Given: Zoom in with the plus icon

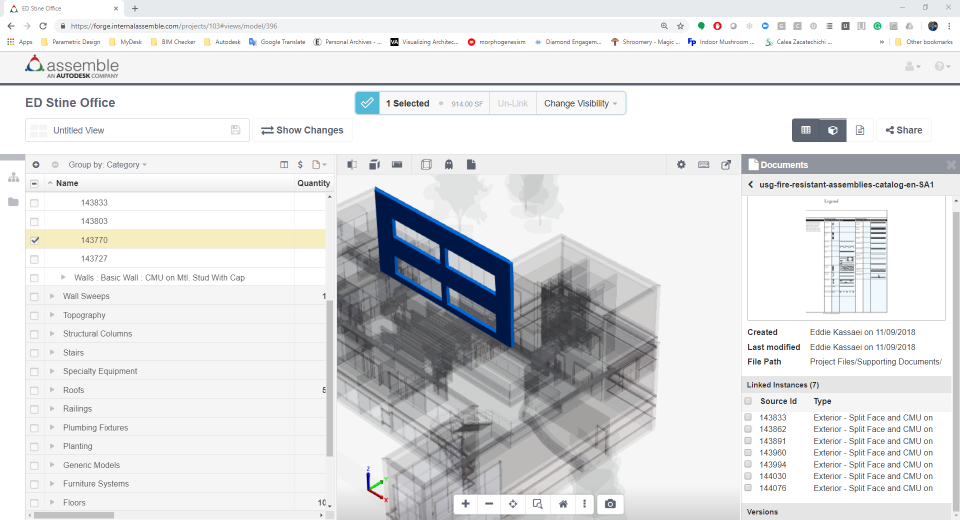Looking at the screenshot, I should point(466,504).
